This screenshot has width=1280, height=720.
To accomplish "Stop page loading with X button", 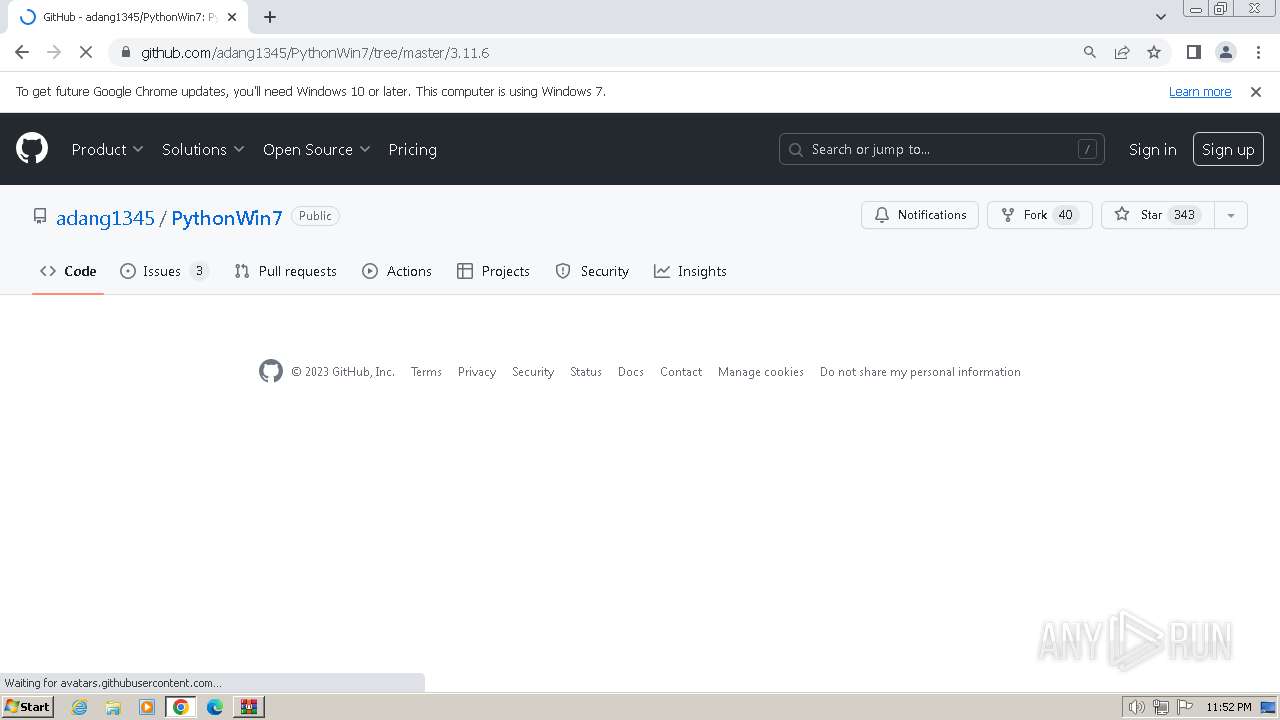I will pos(86,52).
